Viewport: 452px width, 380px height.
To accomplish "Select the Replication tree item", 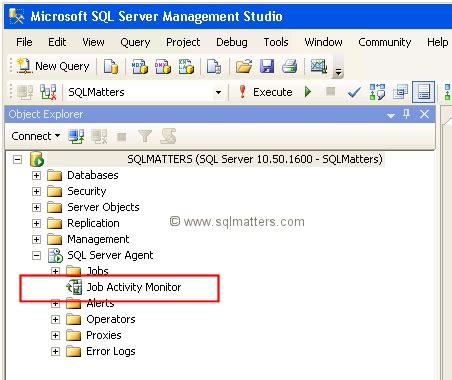I will (93, 223).
